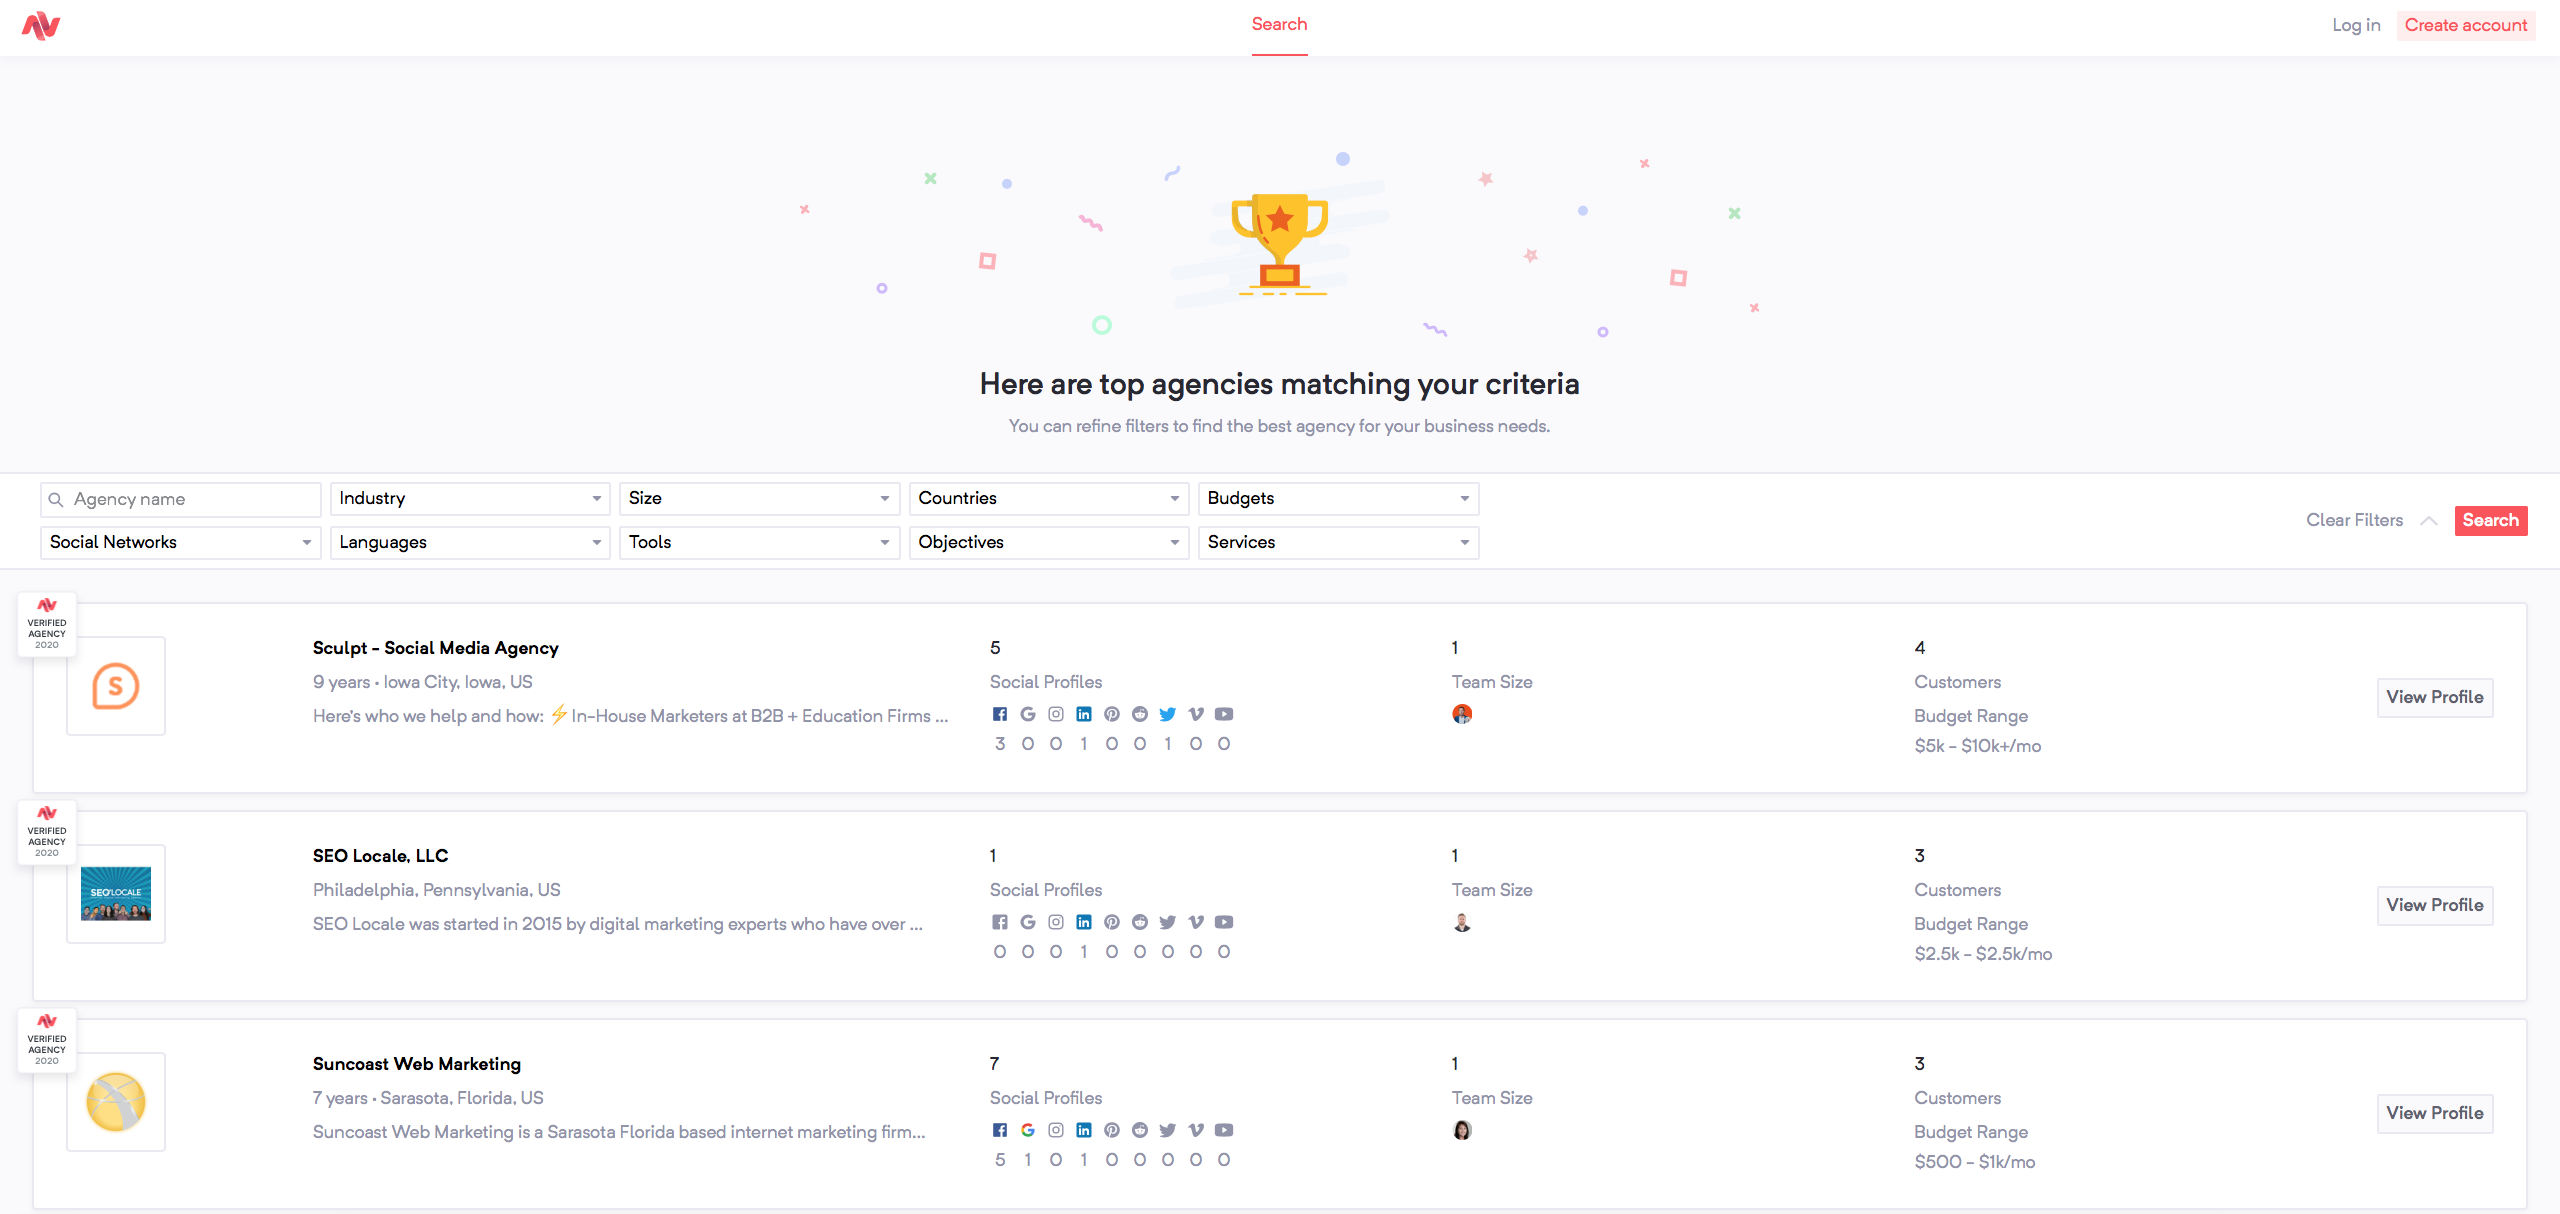Click the Twitter icon in Sculpt's row
This screenshot has width=2560, height=1214.
click(x=1167, y=714)
